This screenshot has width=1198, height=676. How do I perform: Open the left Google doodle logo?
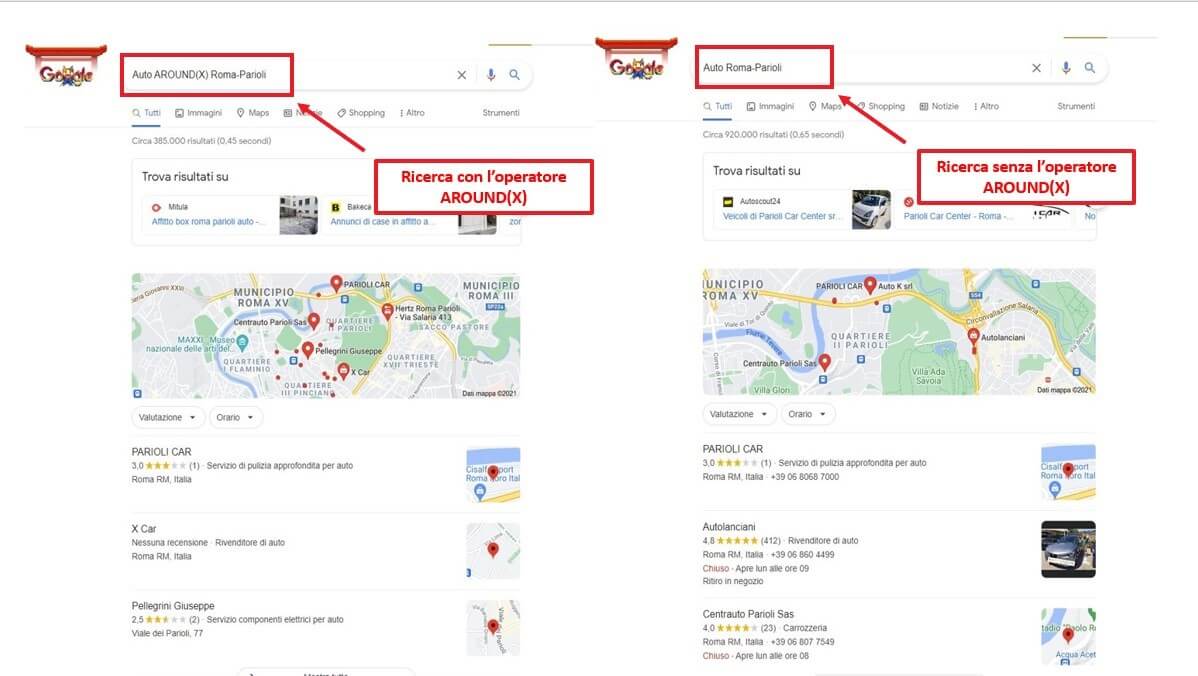click(66, 67)
